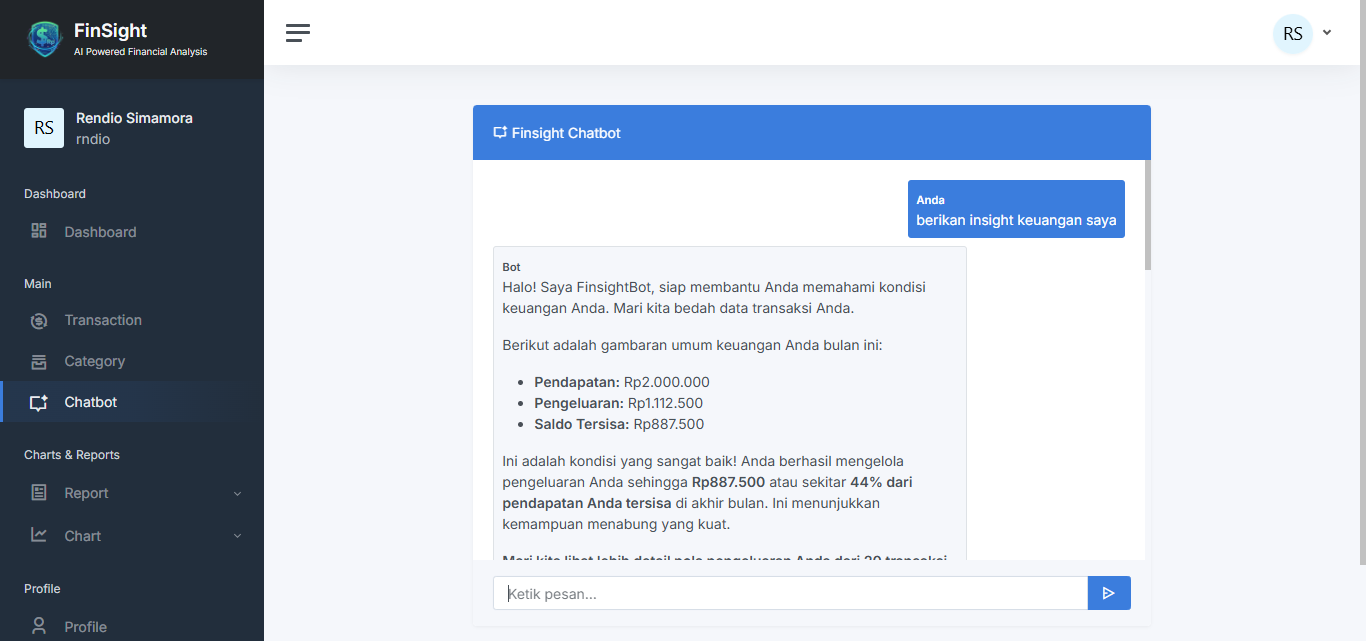
Task: Open the Dashboard menu entry
Action: click(100, 231)
